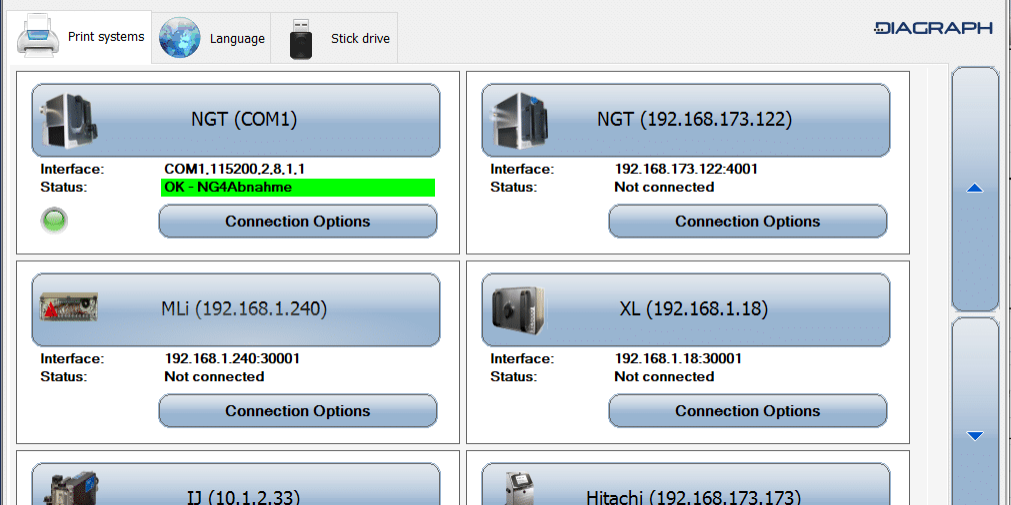Select the XL (192.168.1.18) print system
Viewport: 1011px width, 505px height.
(686, 310)
